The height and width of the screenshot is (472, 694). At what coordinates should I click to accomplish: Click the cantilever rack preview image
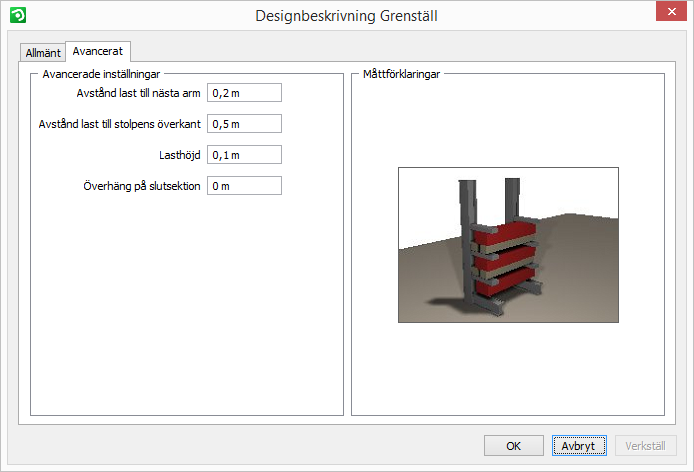pyautogui.click(x=508, y=245)
